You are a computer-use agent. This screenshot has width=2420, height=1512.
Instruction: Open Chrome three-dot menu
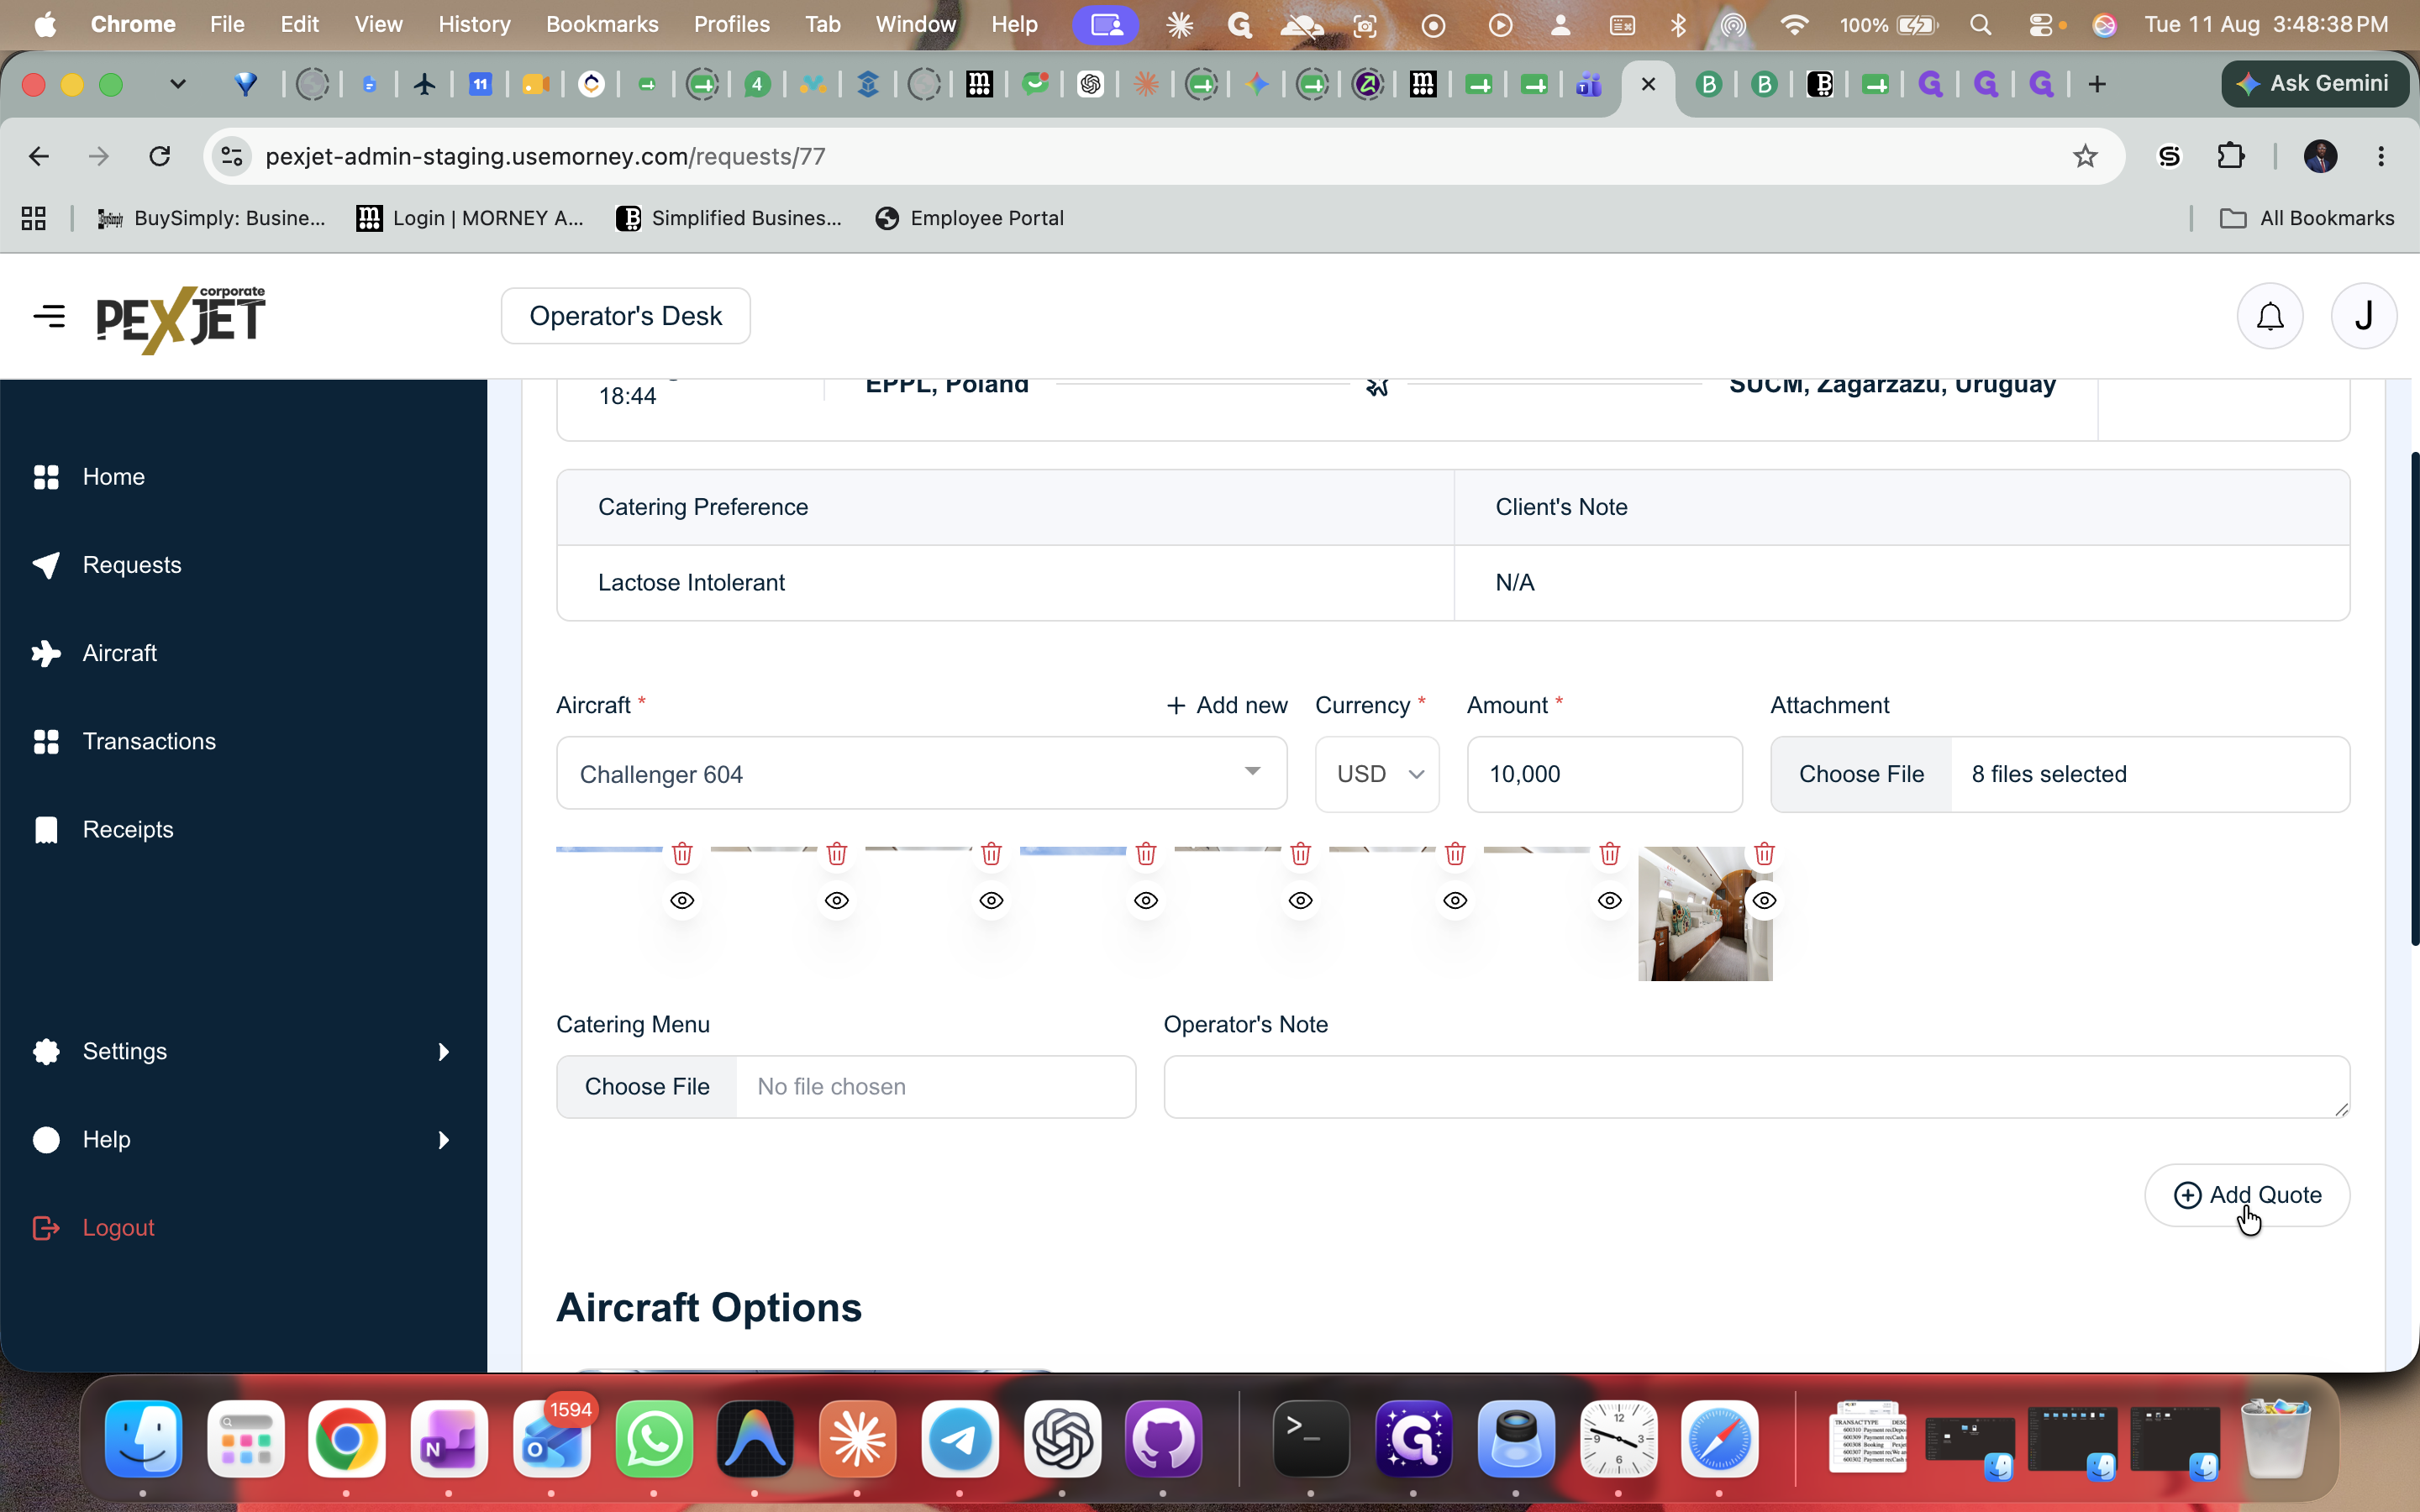click(x=2381, y=156)
